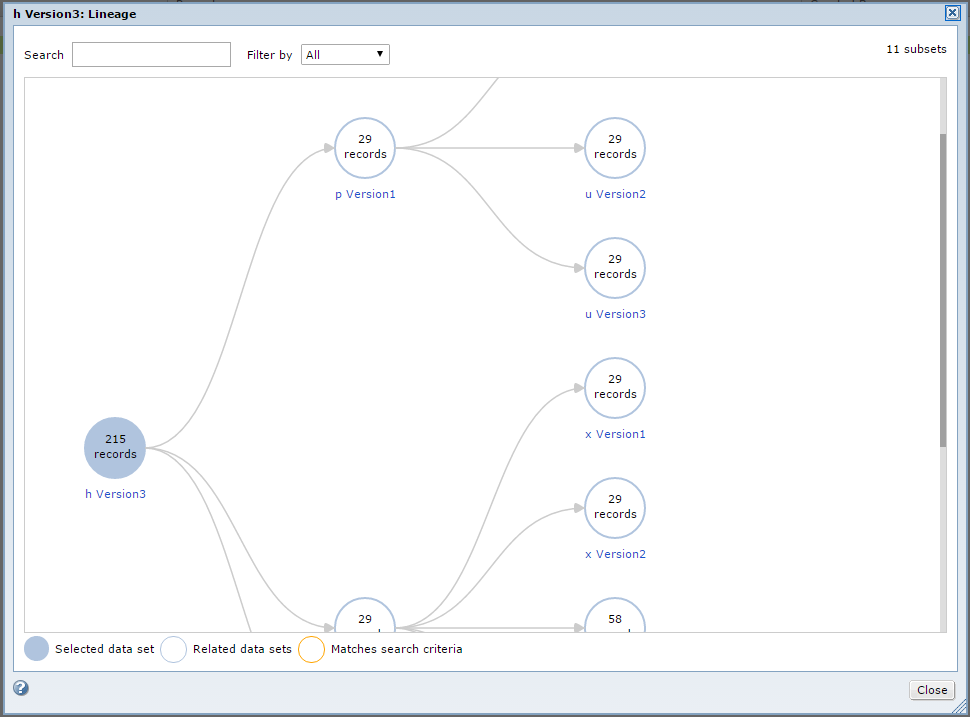Open the x Version1 label link
This screenshot has height=717, width=970.
click(615, 434)
